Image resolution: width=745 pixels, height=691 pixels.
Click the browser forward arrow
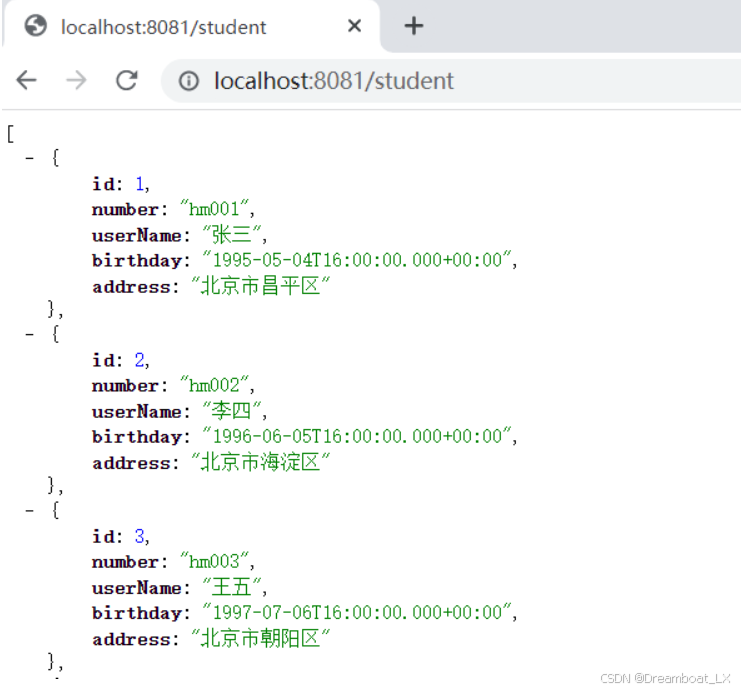point(76,80)
